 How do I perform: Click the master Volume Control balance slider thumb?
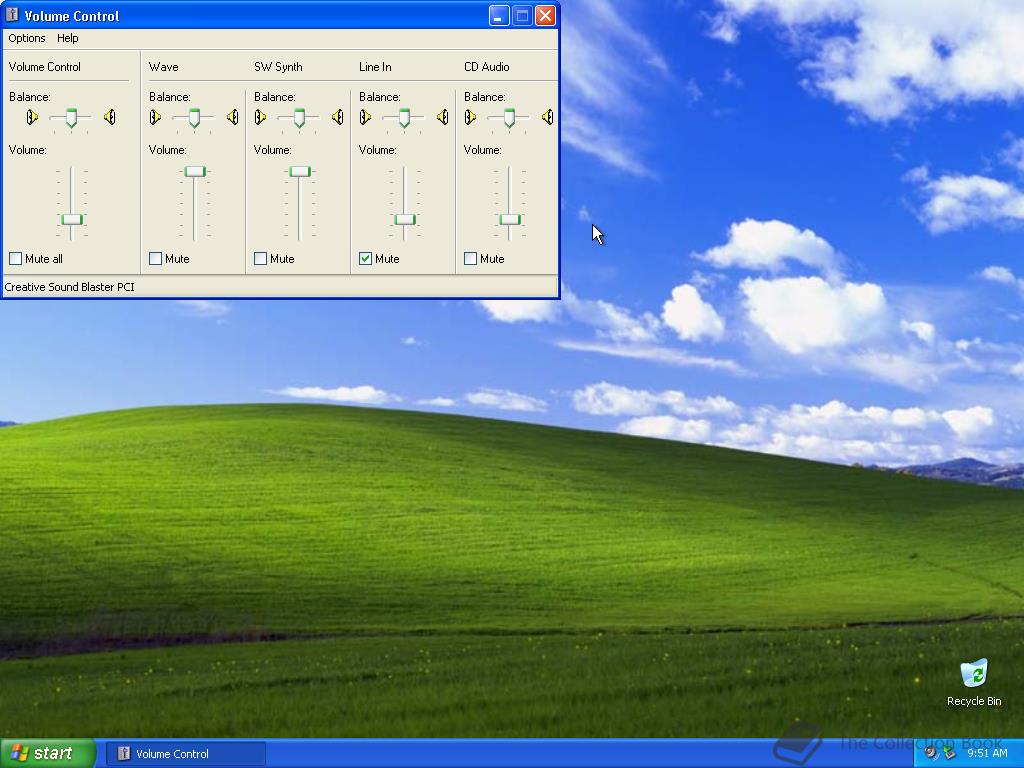click(x=71, y=118)
